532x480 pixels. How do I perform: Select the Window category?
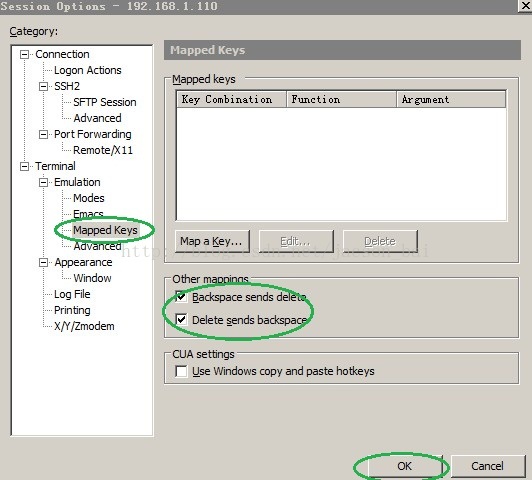coord(92,278)
